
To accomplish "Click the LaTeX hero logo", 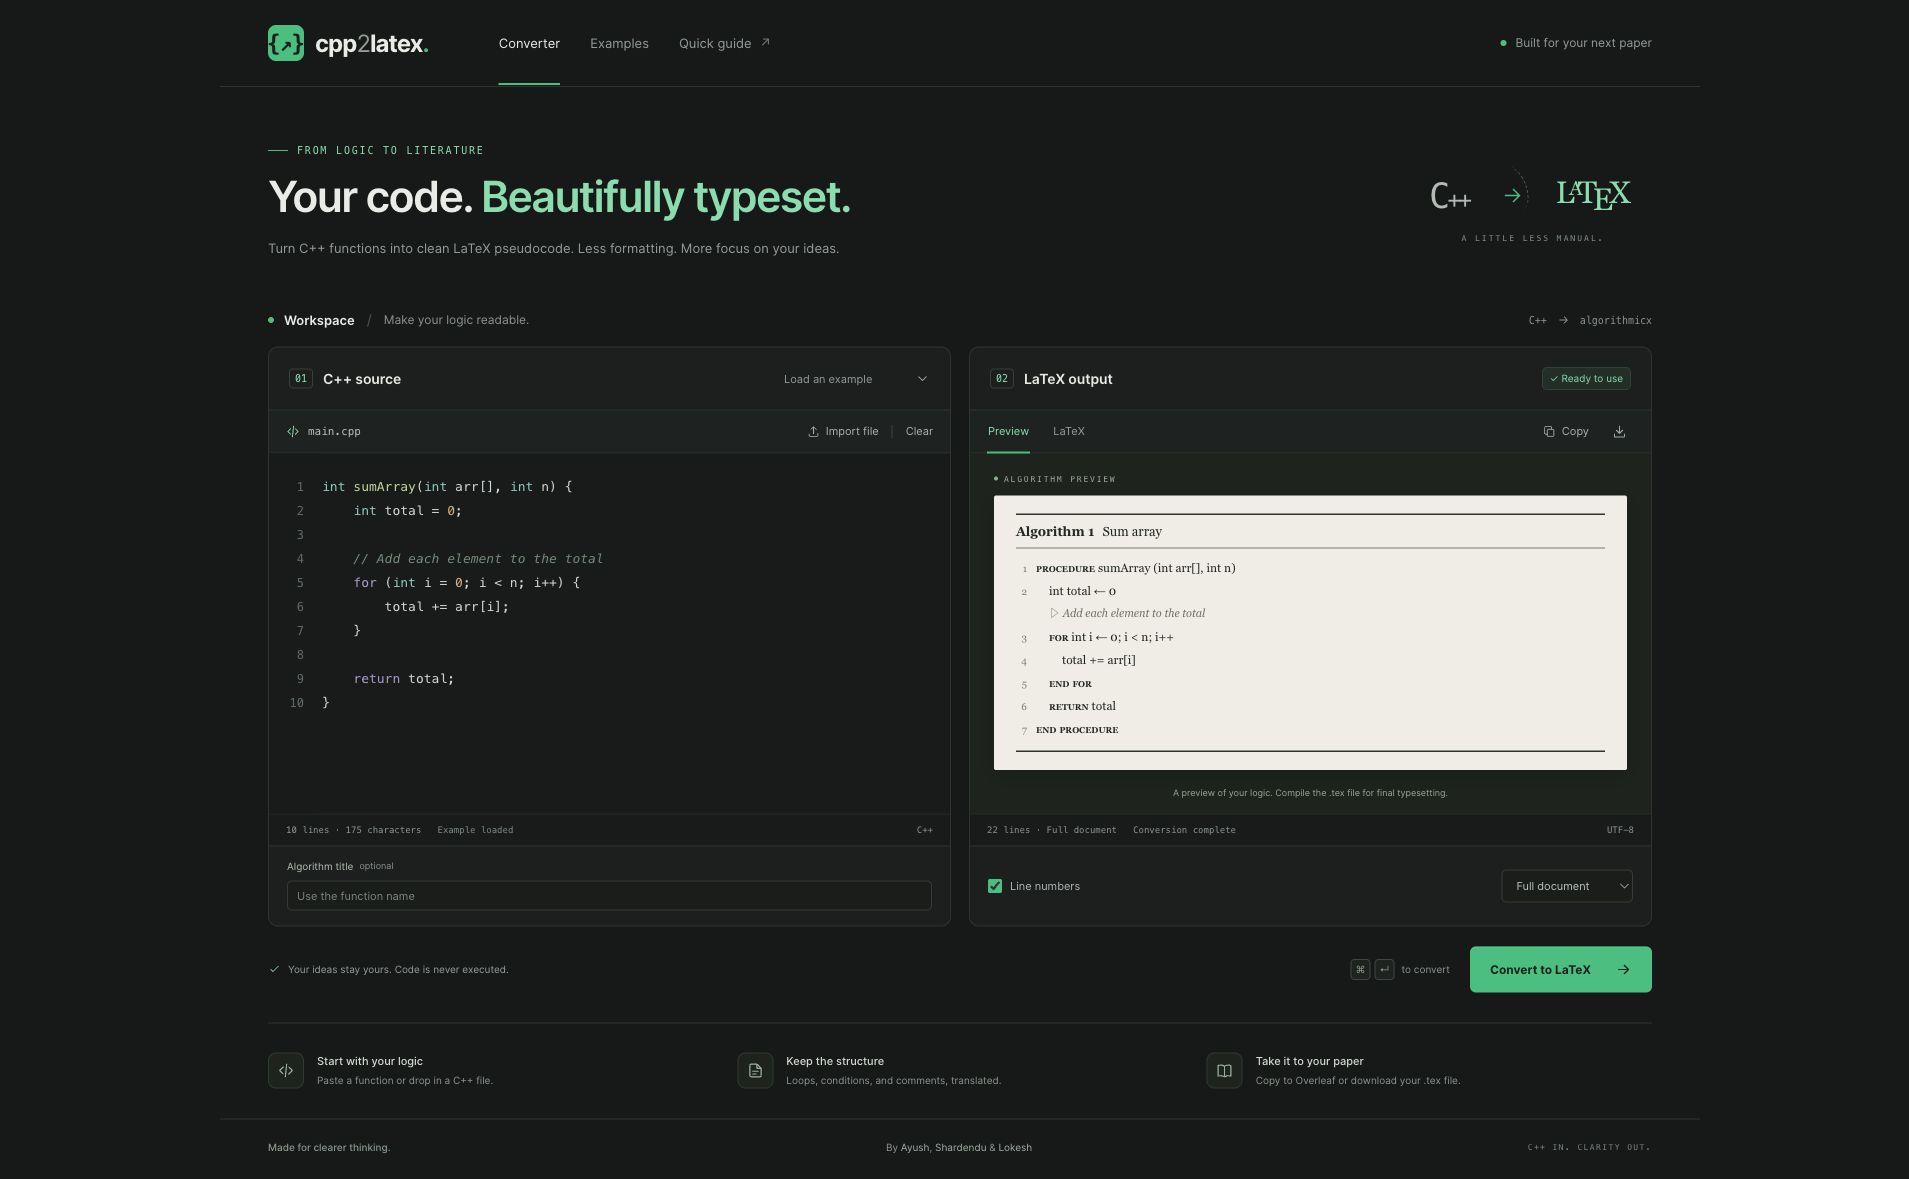I will [x=1593, y=195].
